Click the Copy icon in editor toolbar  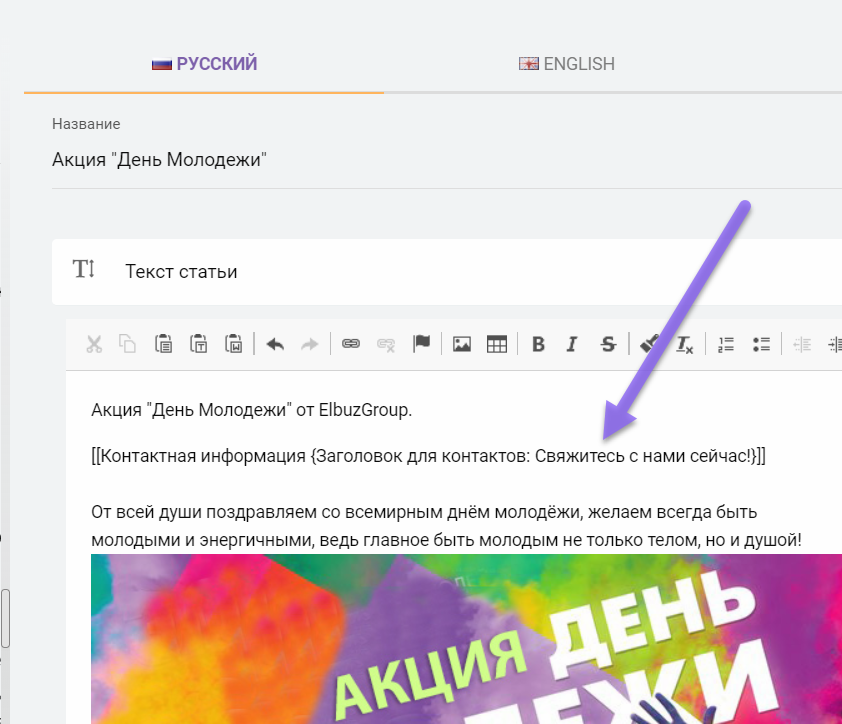click(x=127, y=345)
